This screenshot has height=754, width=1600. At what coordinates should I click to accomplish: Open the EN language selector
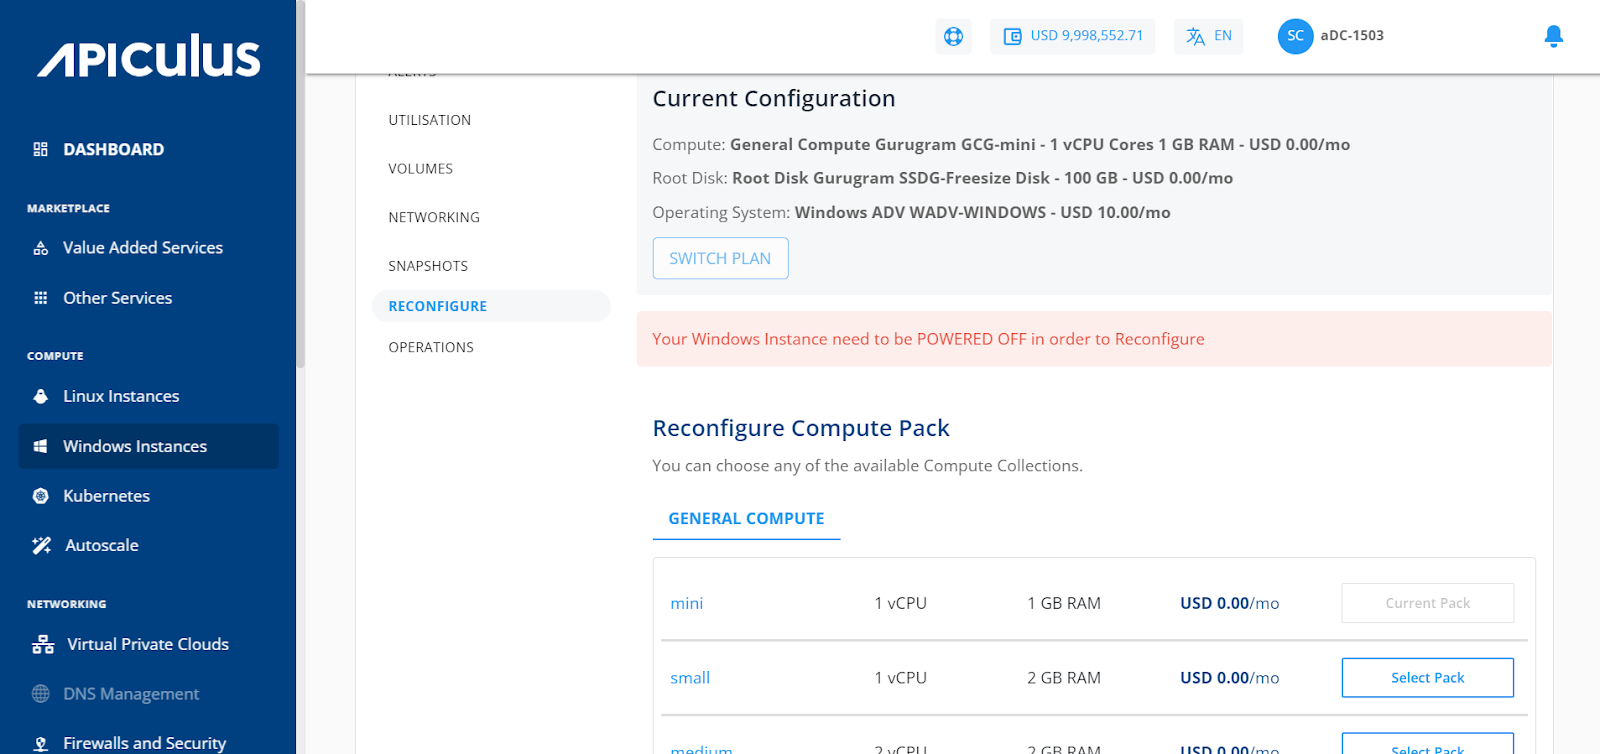(x=1208, y=36)
